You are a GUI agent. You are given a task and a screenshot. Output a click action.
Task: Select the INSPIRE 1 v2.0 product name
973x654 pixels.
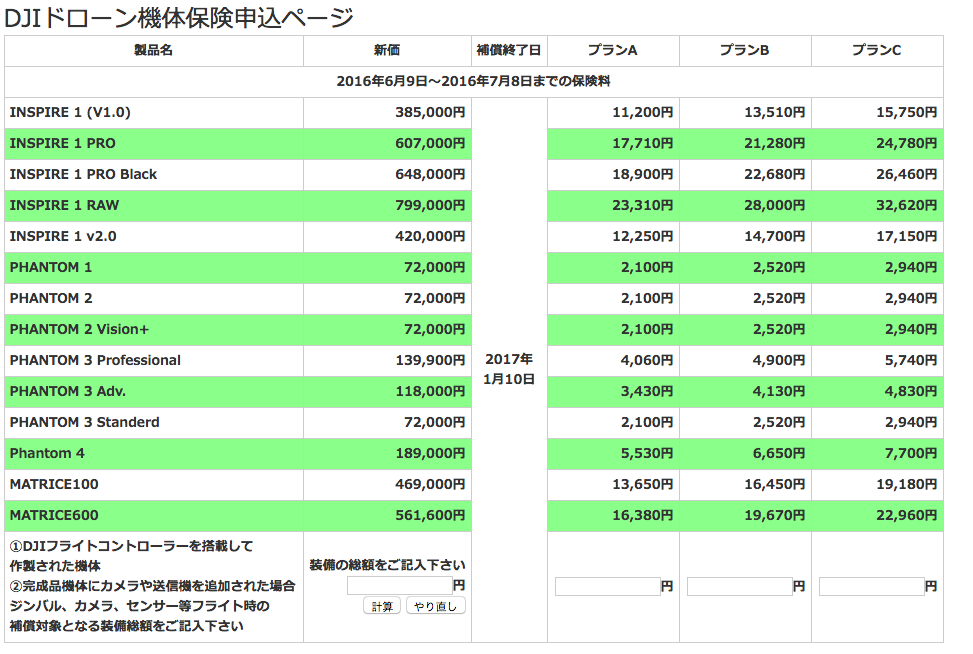pyautogui.click(x=63, y=236)
